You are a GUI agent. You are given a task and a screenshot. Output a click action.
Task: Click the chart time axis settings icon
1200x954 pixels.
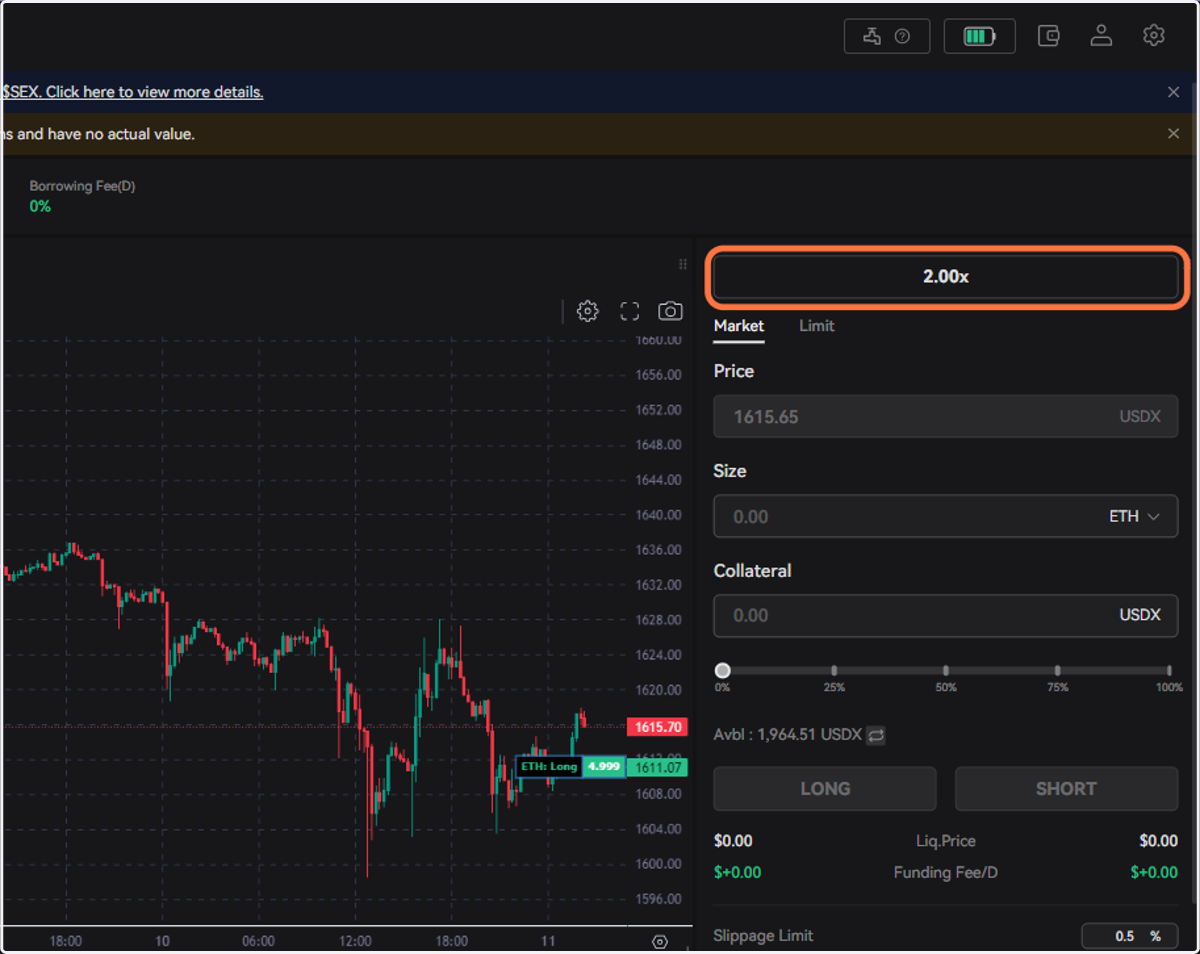(x=659, y=941)
